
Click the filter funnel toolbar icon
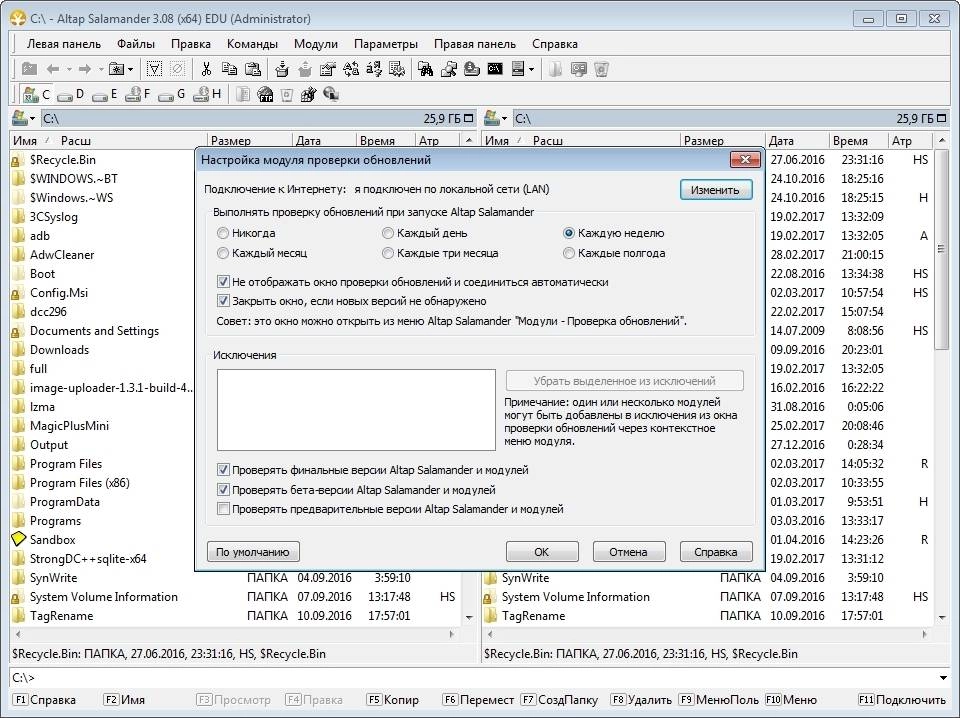click(x=154, y=69)
